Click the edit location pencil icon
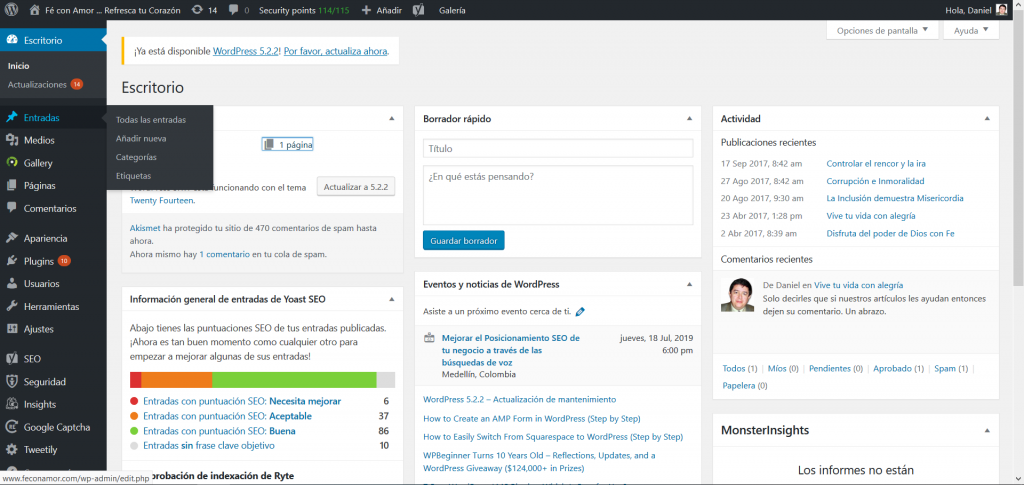This screenshot has height=485, width=1024. click(580, 312)
